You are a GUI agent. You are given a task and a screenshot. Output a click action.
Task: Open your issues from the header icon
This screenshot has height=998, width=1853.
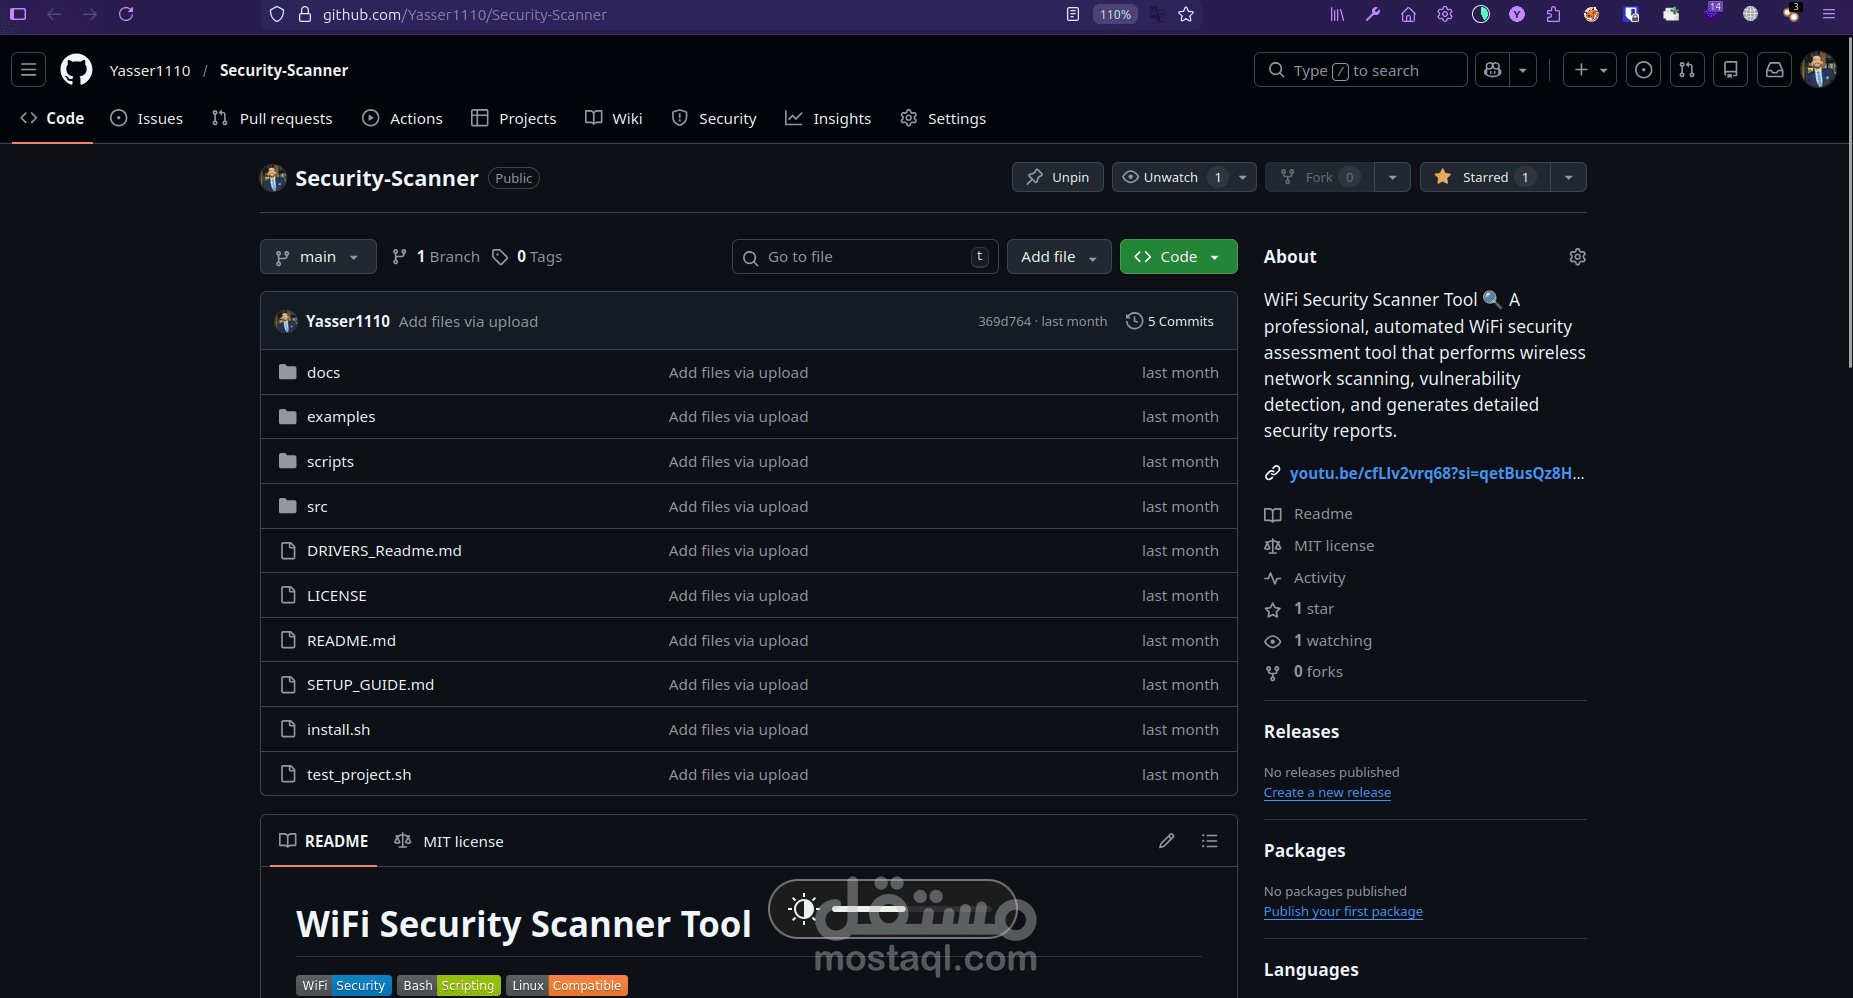point(1644,70)
